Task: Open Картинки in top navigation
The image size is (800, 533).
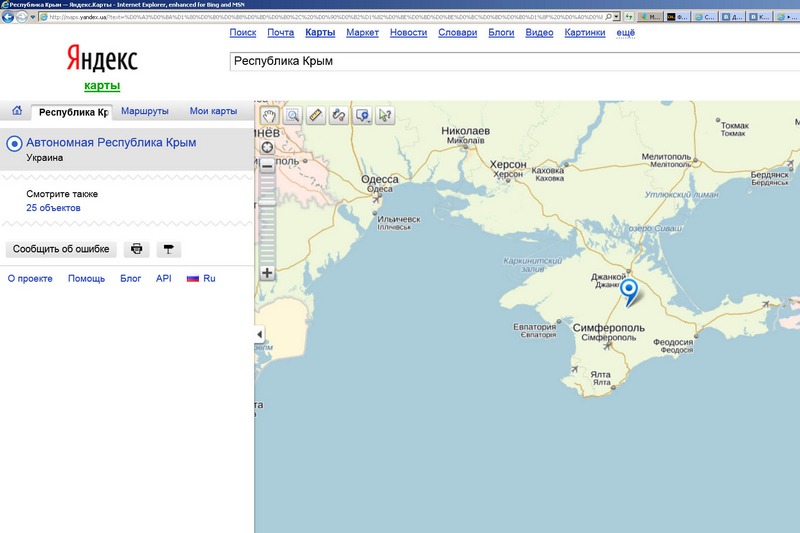Action: pos(585,33)
